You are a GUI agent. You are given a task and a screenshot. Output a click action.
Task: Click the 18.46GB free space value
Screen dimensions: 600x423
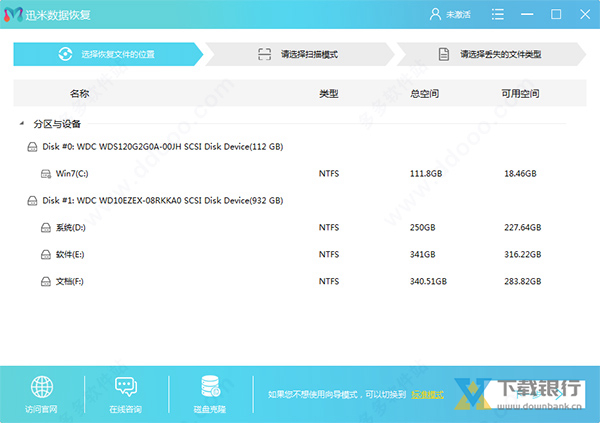(x=520, y=173)
